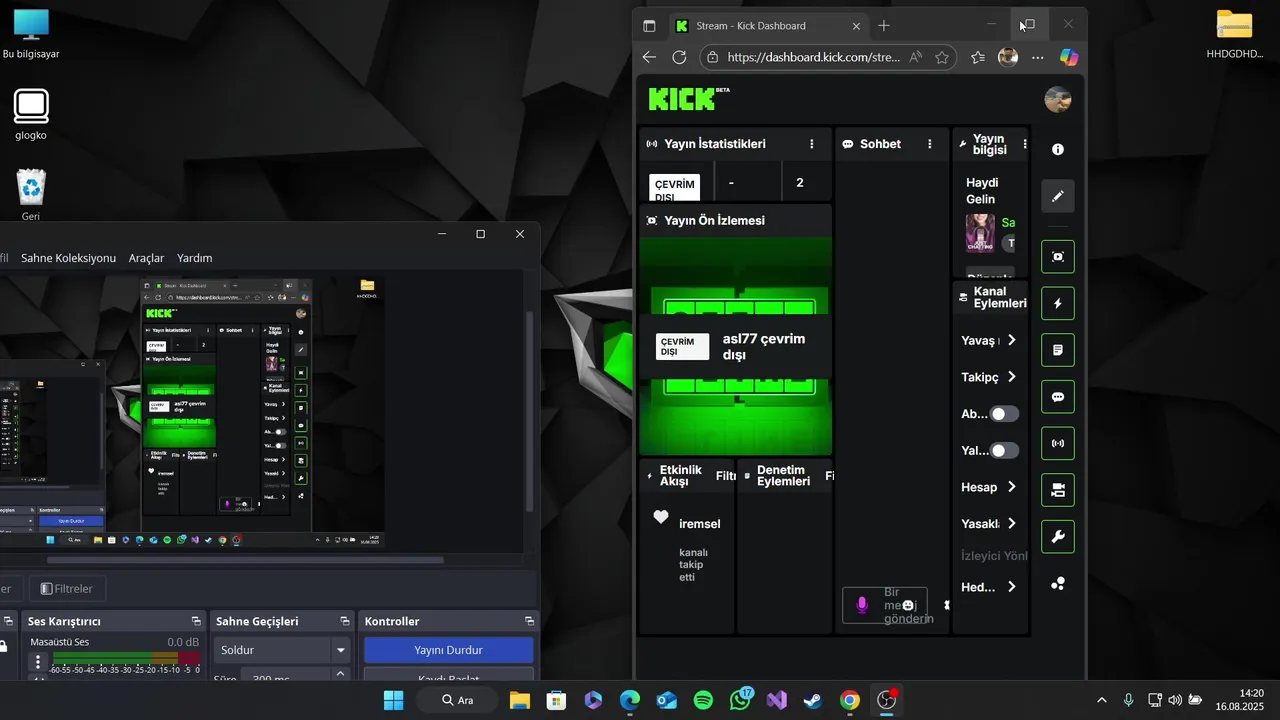Open Edge read aloud icon in address bar
This screenshot has width=1280, height=720.
(915, 58)
